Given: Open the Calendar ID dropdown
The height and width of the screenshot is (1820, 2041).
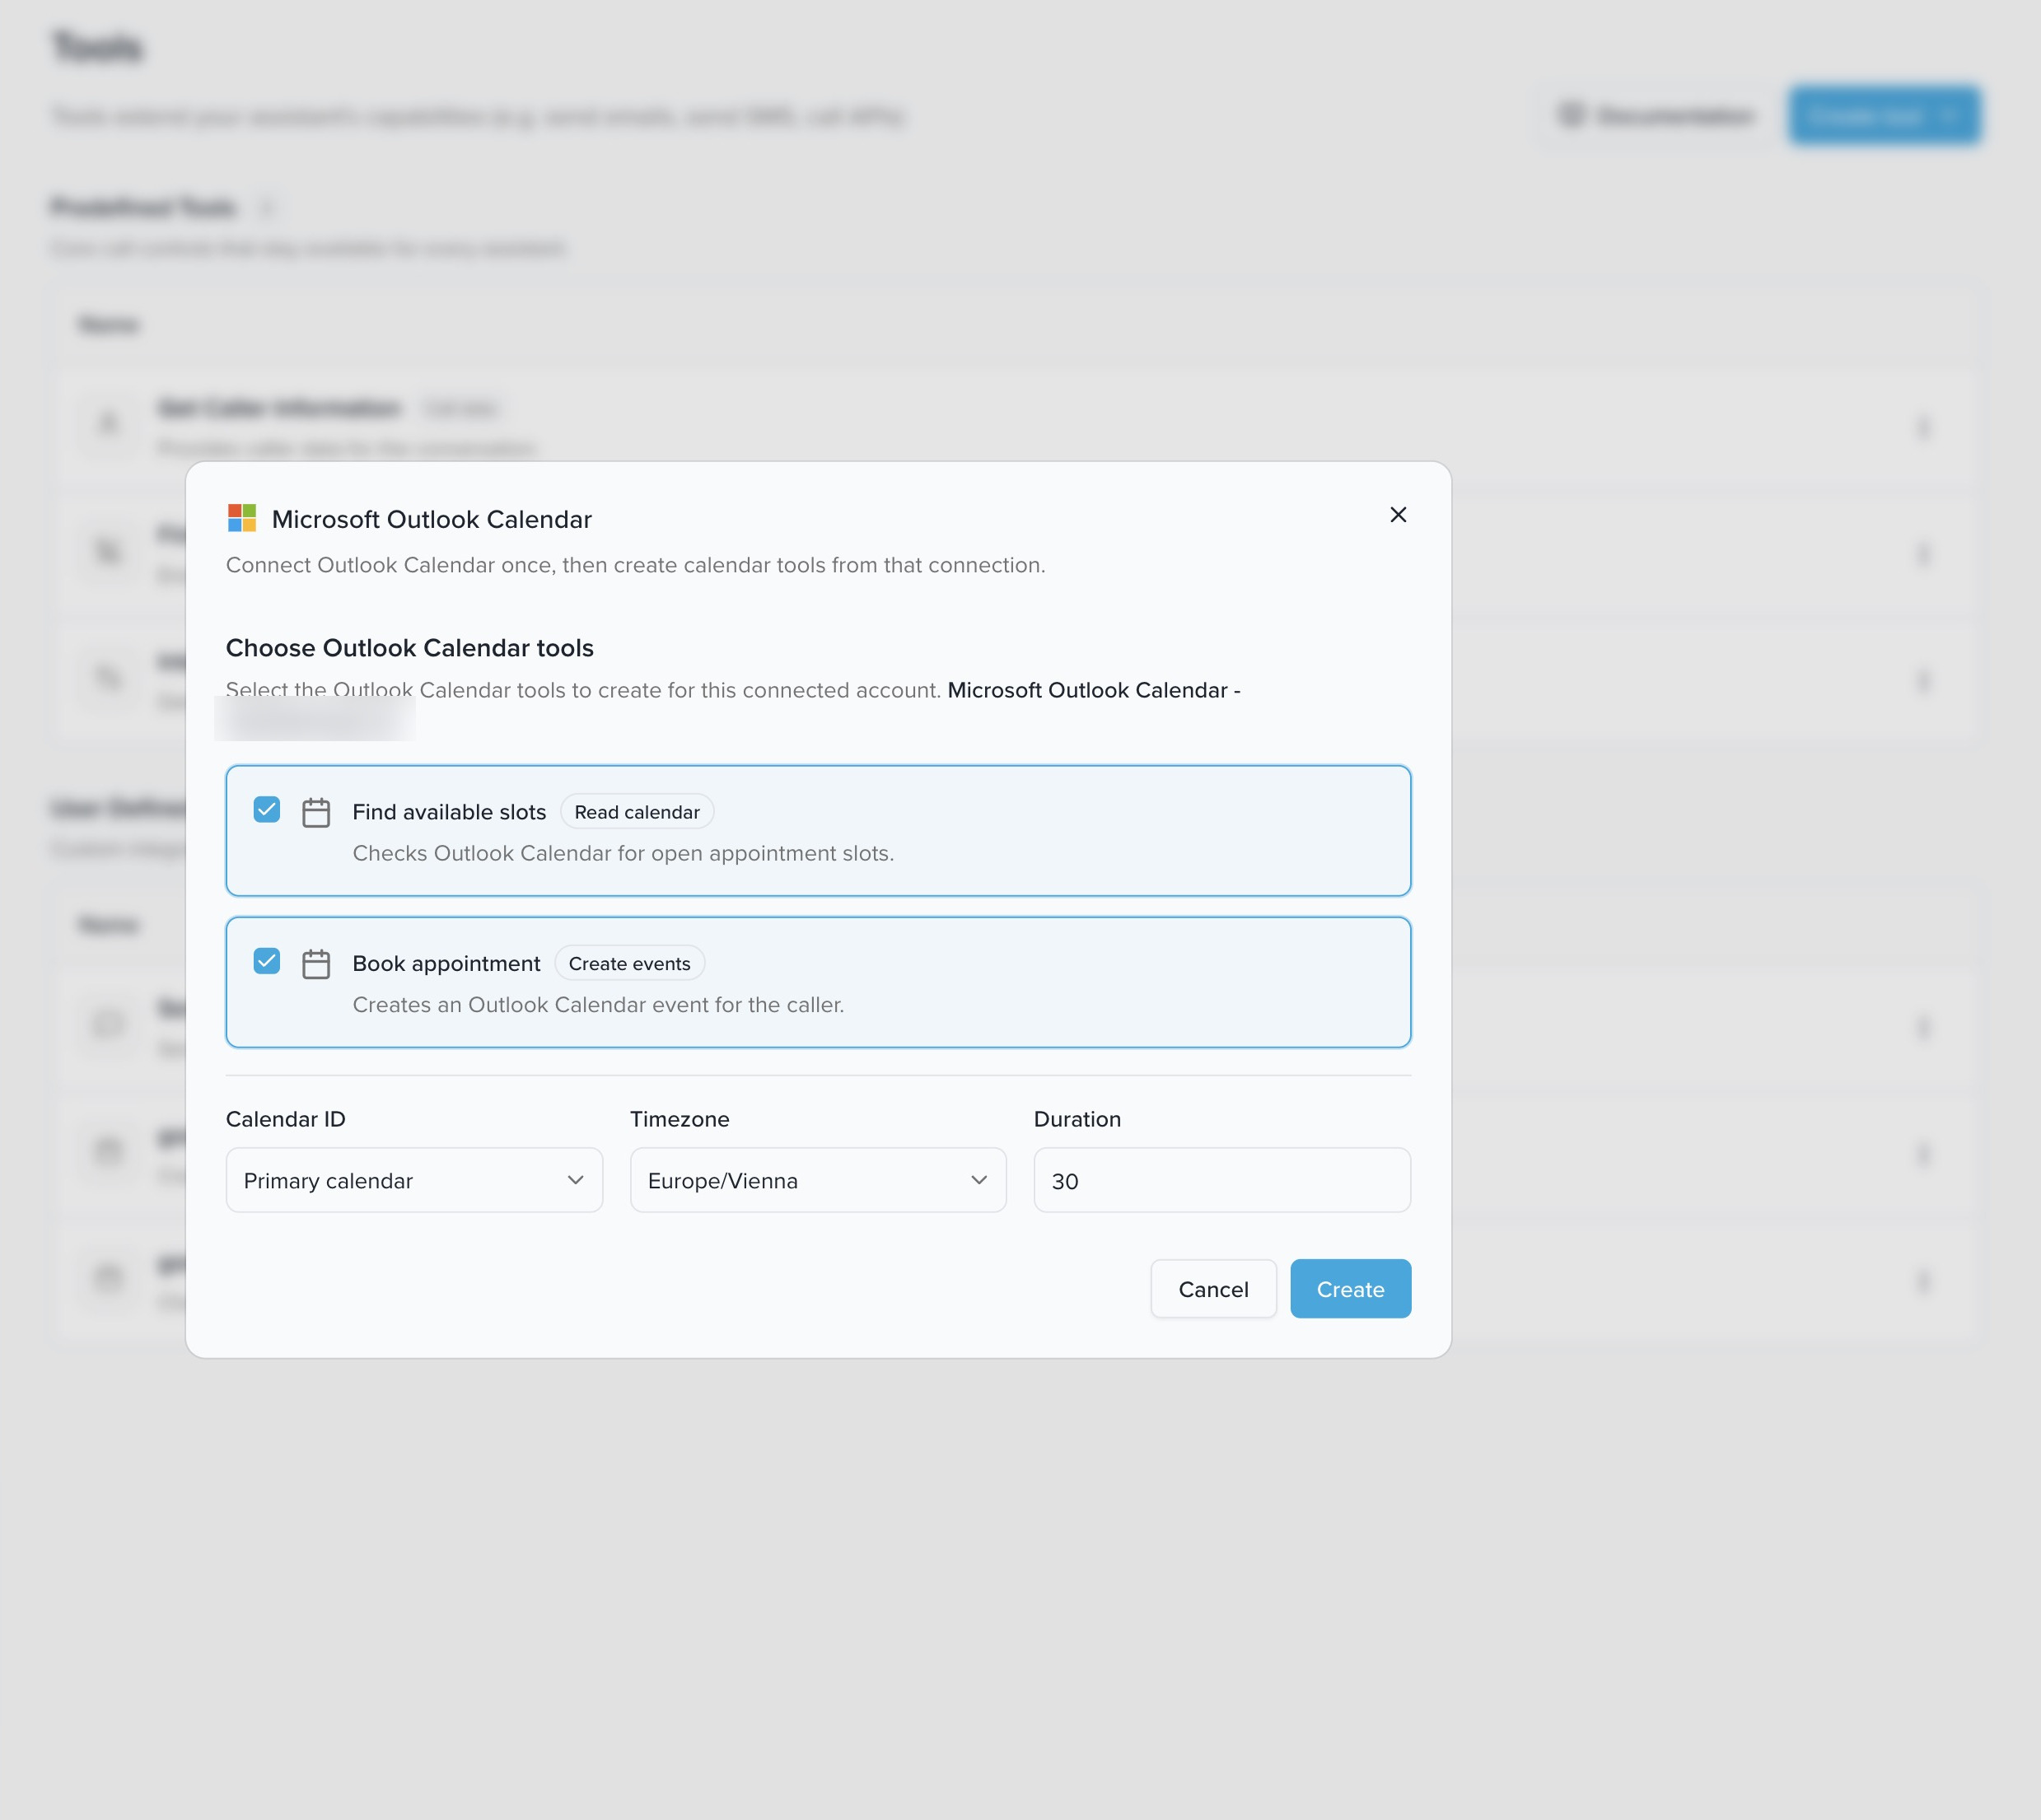Looking at the screenshot, I should point(414,1180).
